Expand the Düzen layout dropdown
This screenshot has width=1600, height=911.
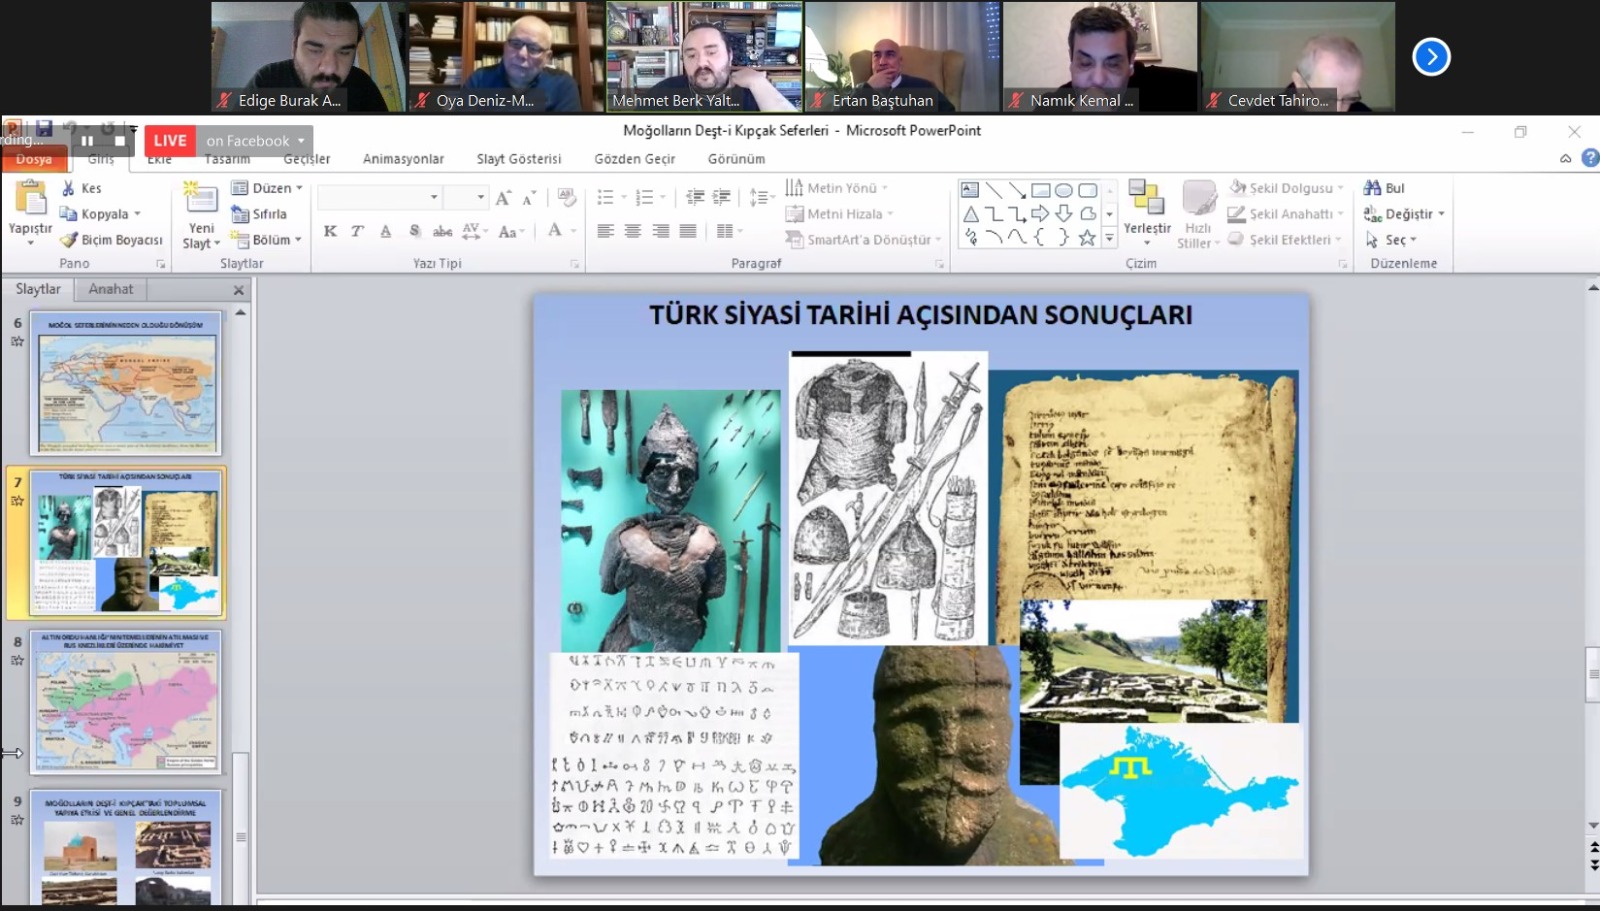(x=299, y=188)
